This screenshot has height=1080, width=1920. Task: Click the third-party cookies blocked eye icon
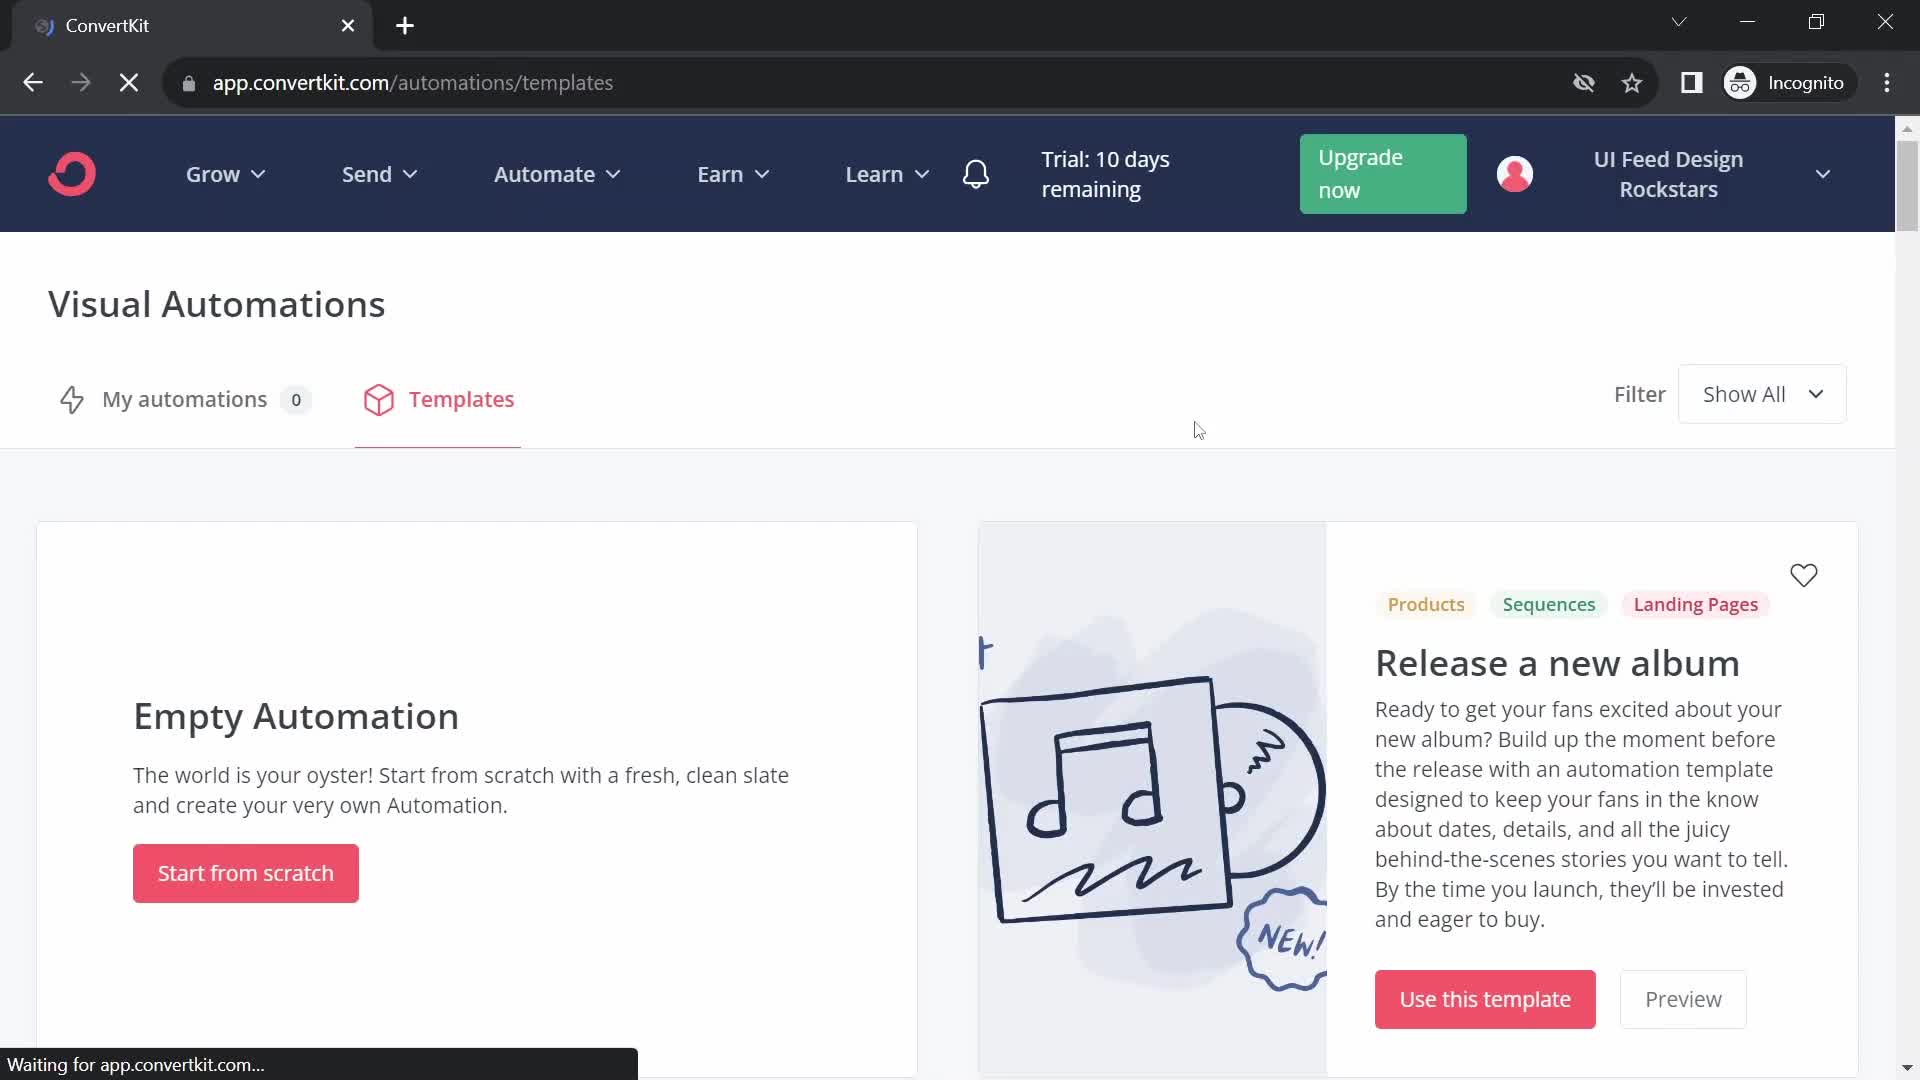click(x=1584, y=83)
